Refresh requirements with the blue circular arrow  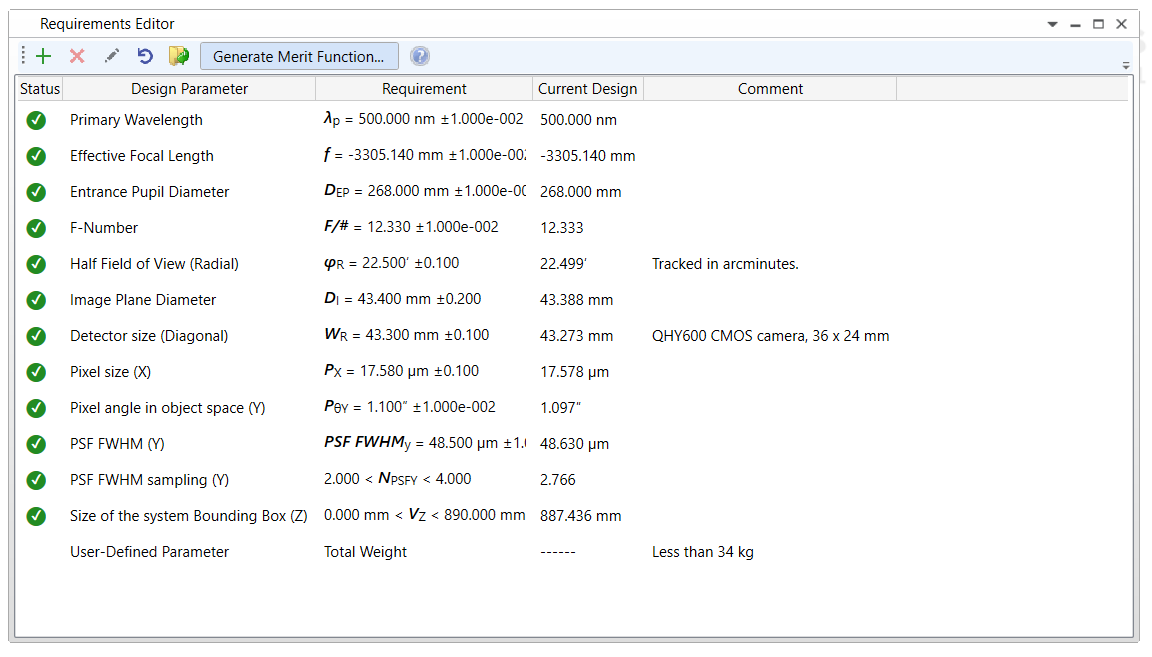tap(145, 56)
